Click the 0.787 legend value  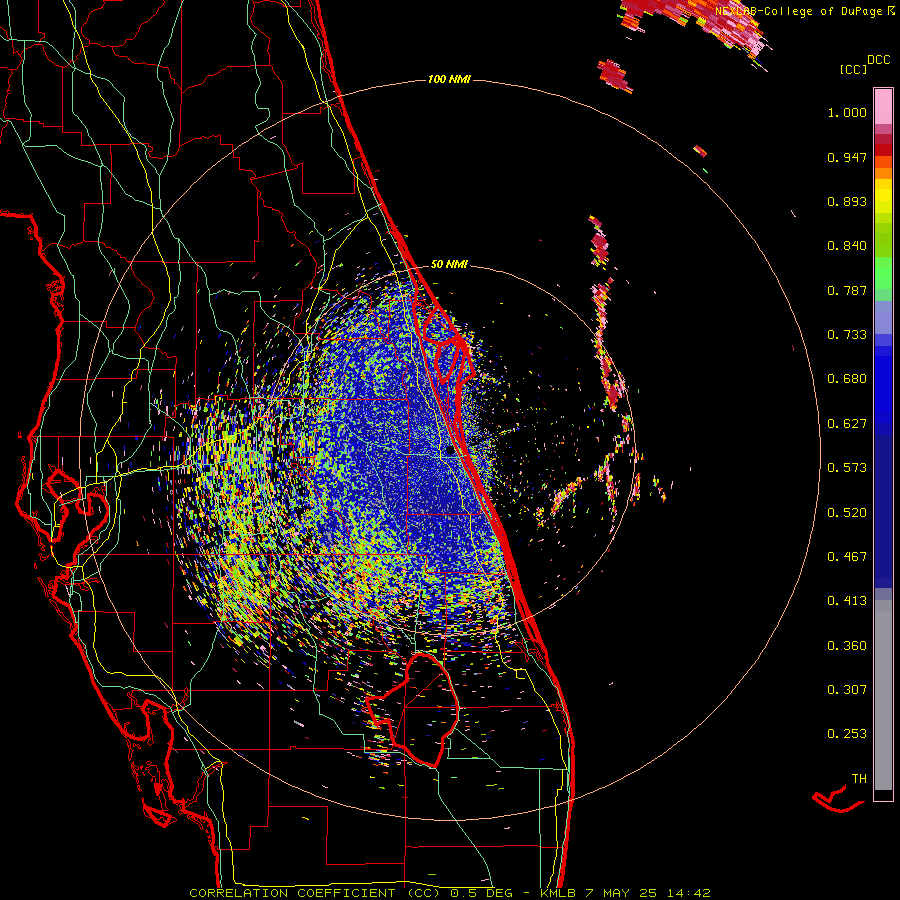[x=847, y=290]
